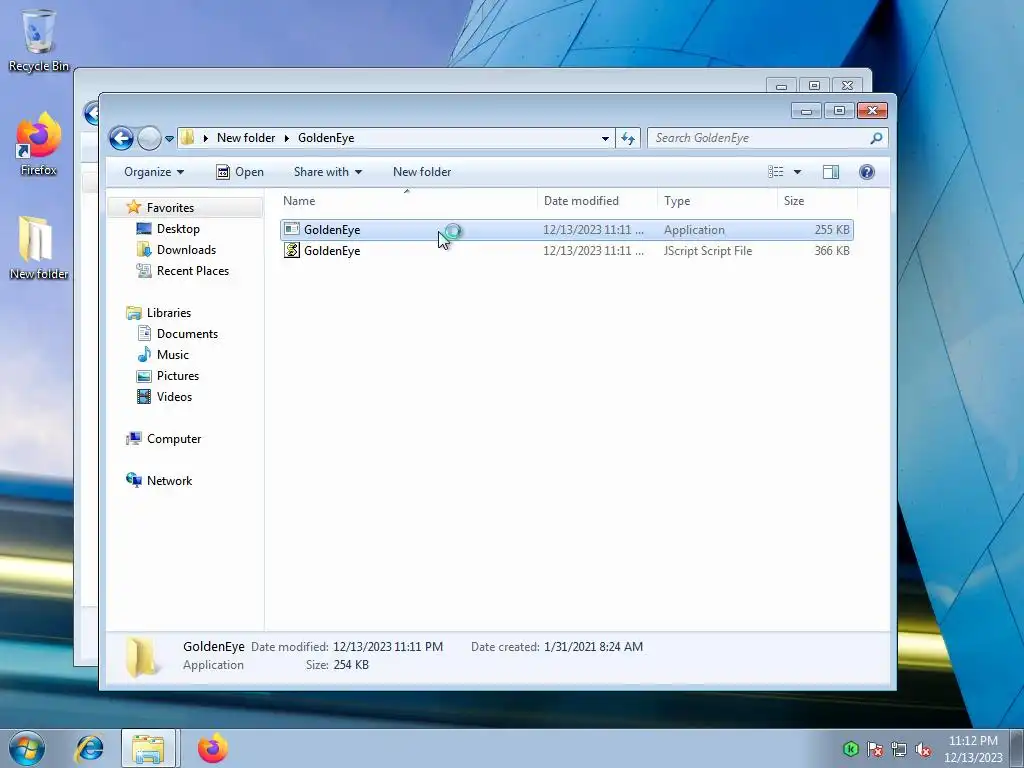Open network tray icon

tap(899, 749)
